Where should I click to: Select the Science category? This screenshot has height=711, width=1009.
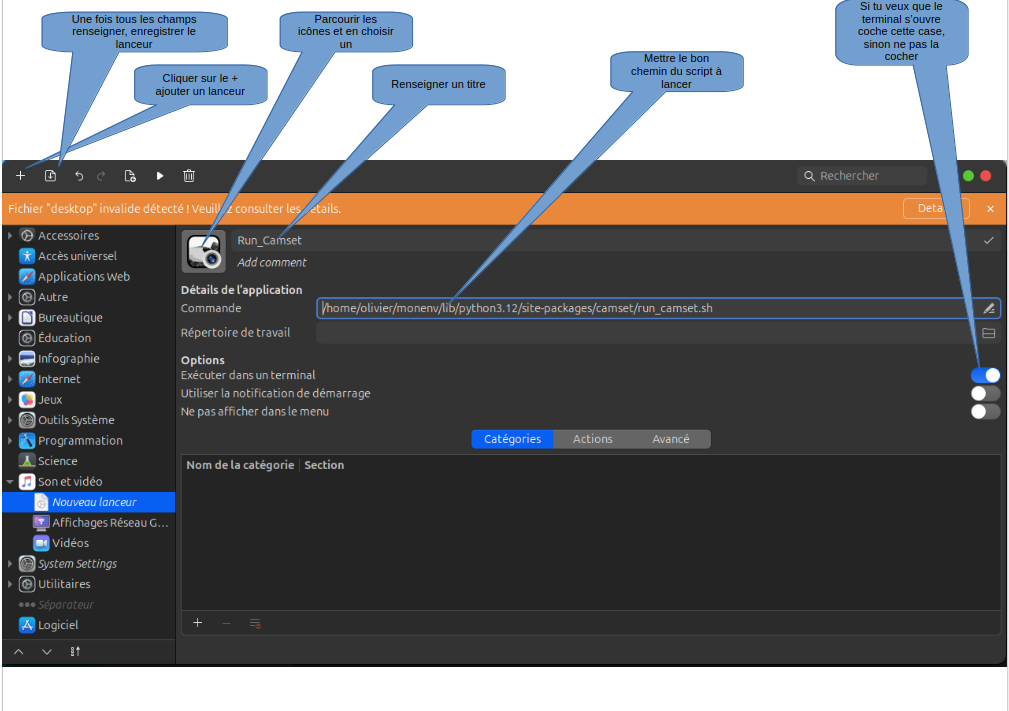89,461
